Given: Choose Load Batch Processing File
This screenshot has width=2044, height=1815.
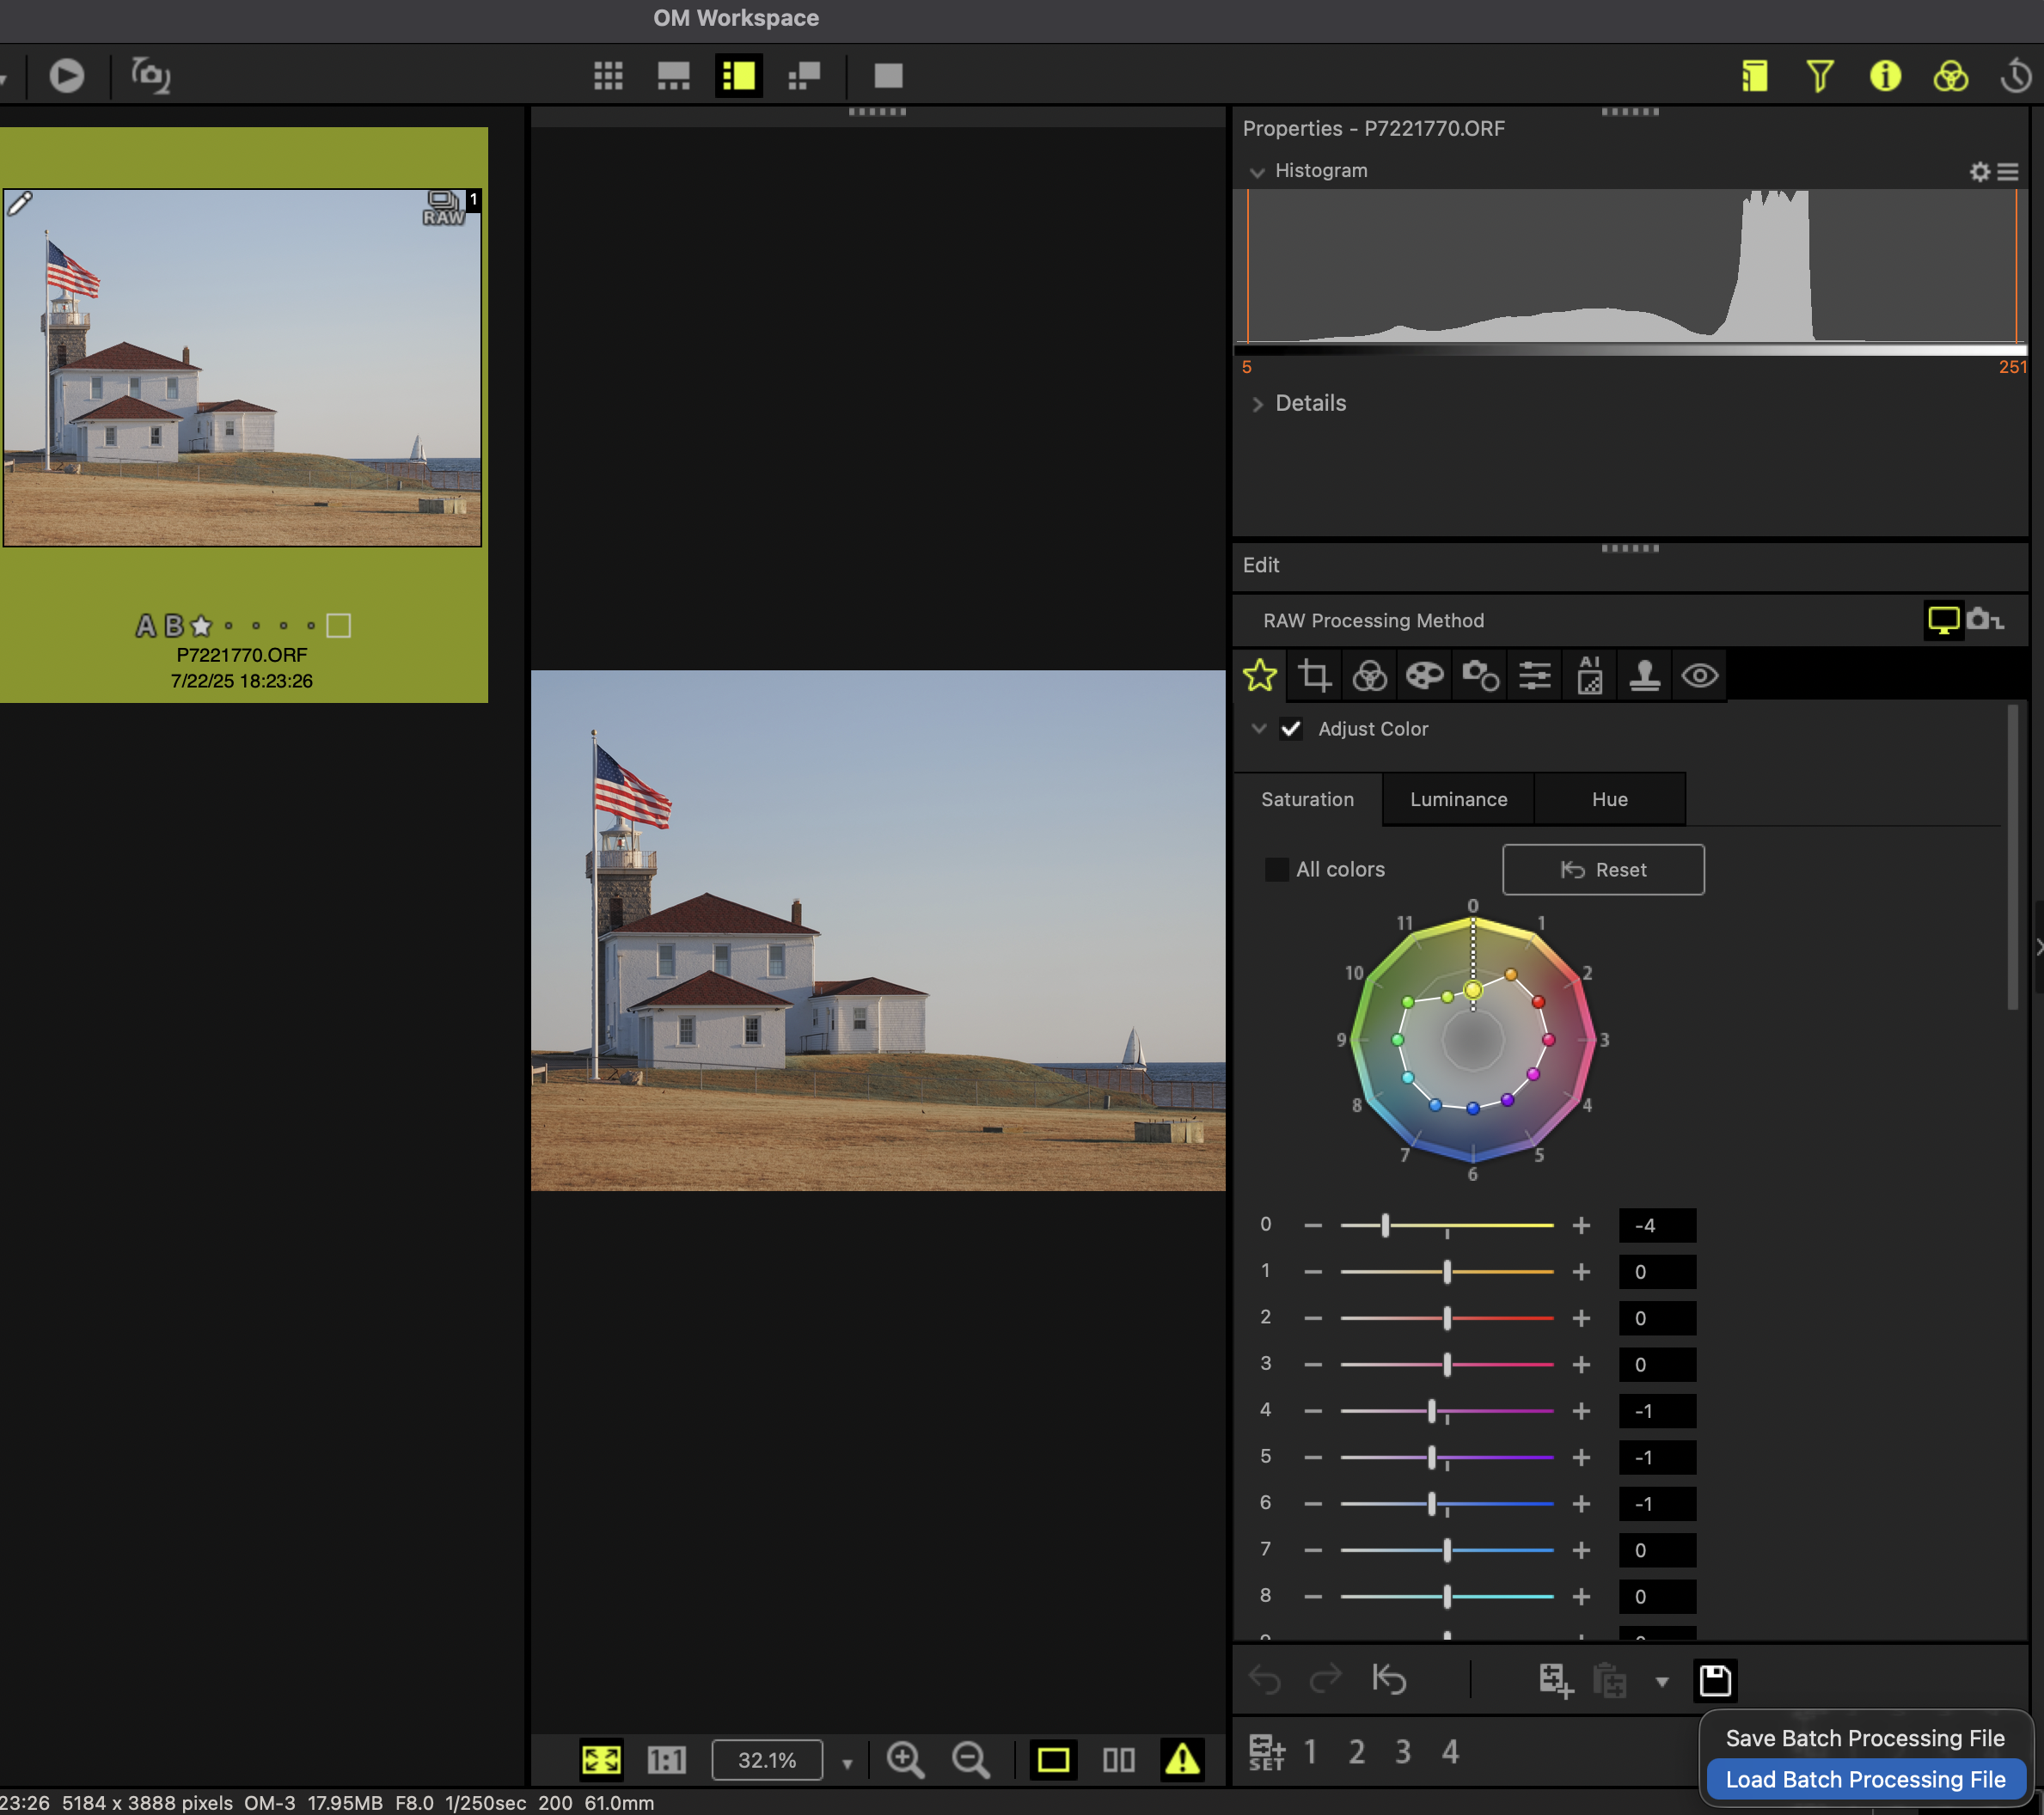Looking at the screenshot, I should tap(1865, 1780).
